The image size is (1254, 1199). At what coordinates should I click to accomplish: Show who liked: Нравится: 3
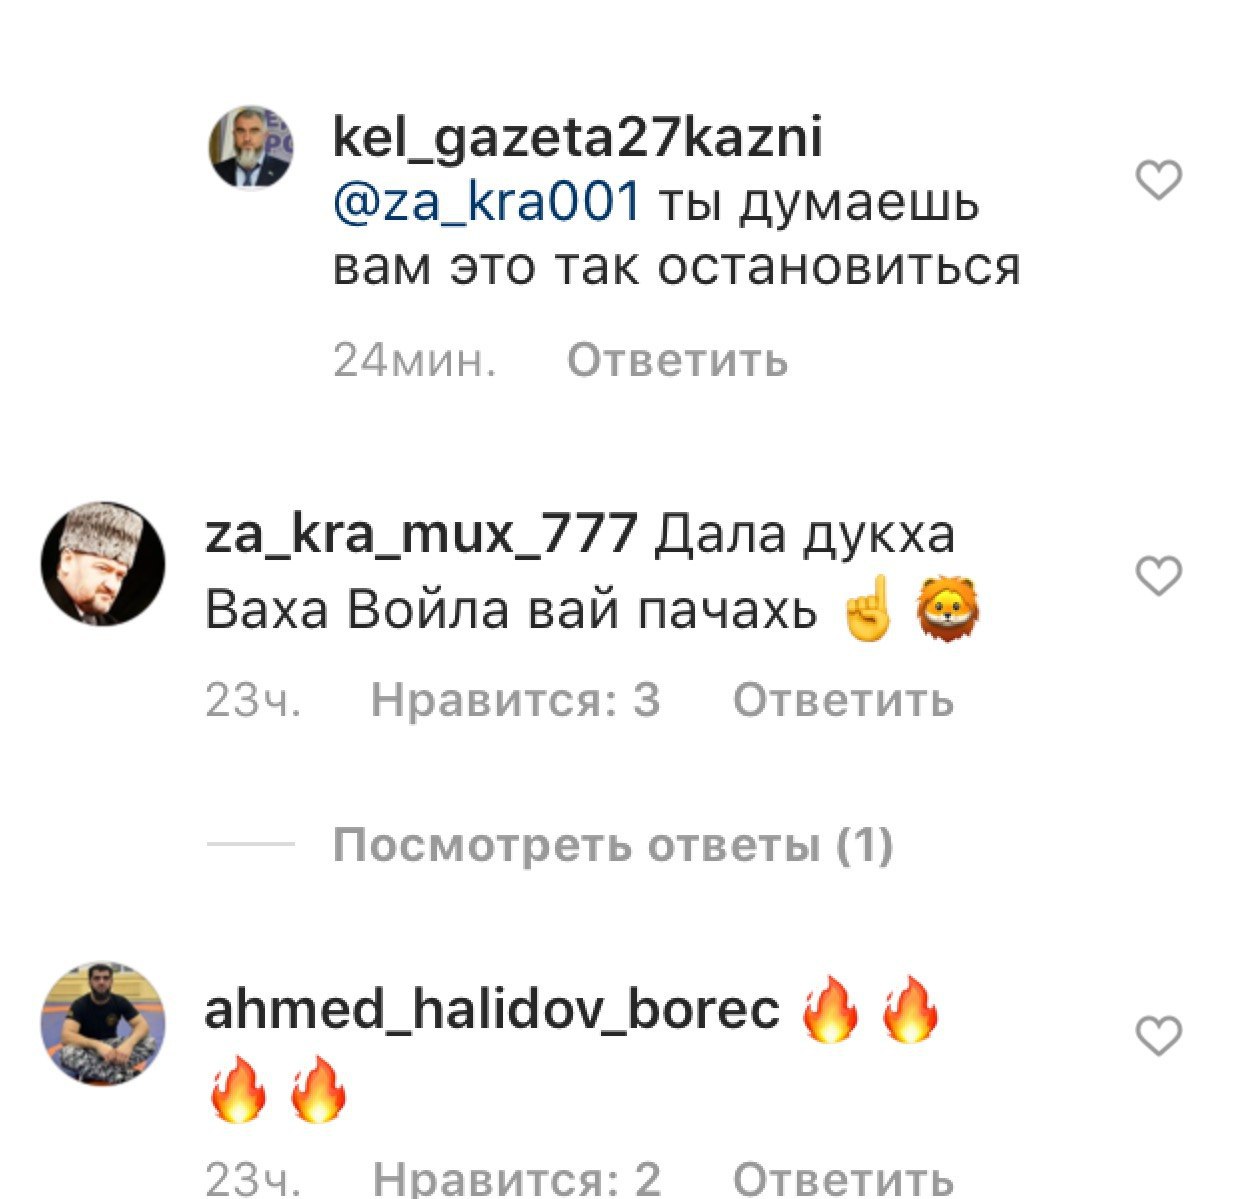click(516, 700)
